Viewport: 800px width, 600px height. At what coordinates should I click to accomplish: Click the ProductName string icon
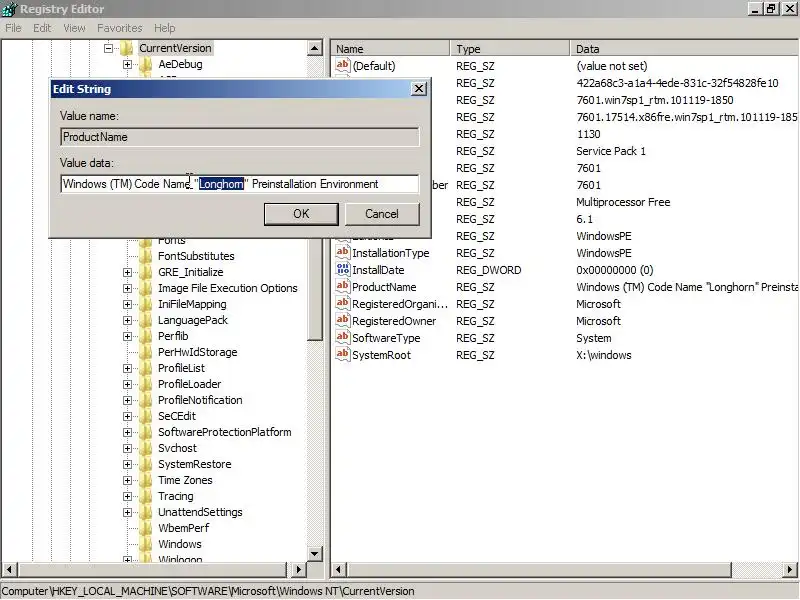click(x=342, y=286)
